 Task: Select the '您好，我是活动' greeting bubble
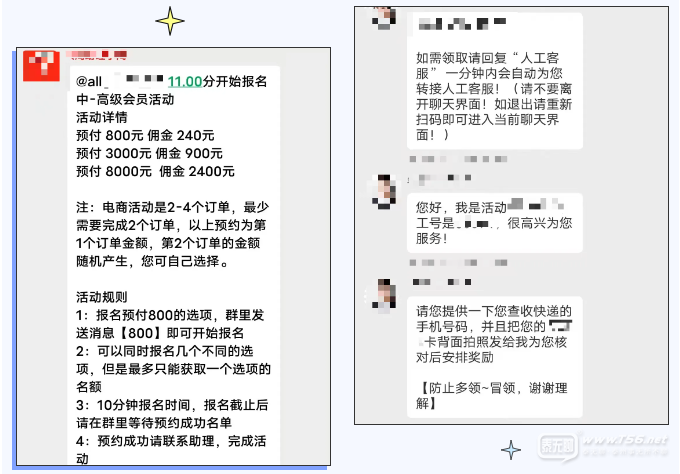click(495, 223)
